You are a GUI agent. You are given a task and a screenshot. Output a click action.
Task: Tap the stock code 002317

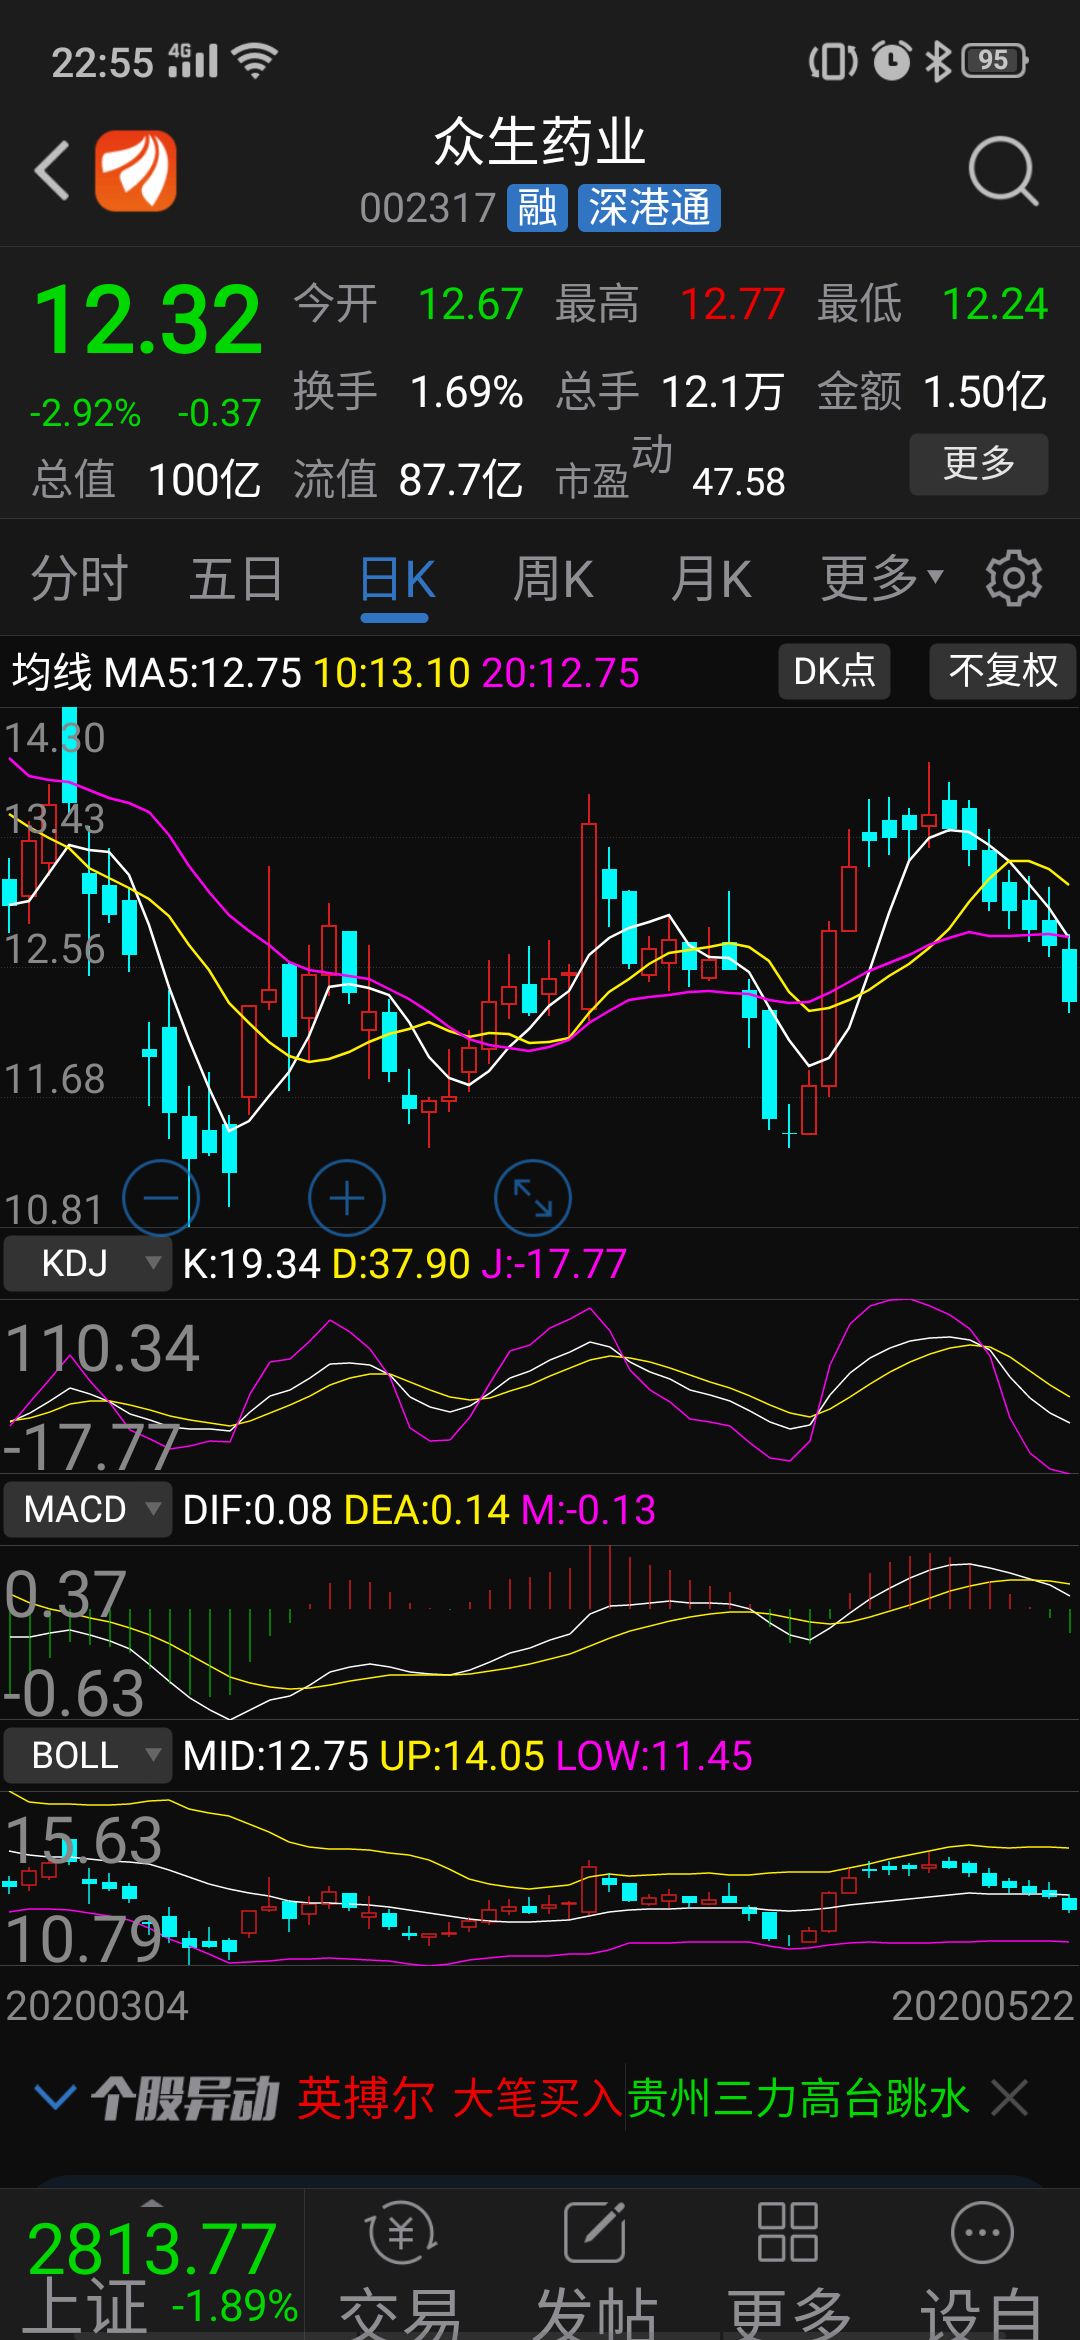click(428, 209)
